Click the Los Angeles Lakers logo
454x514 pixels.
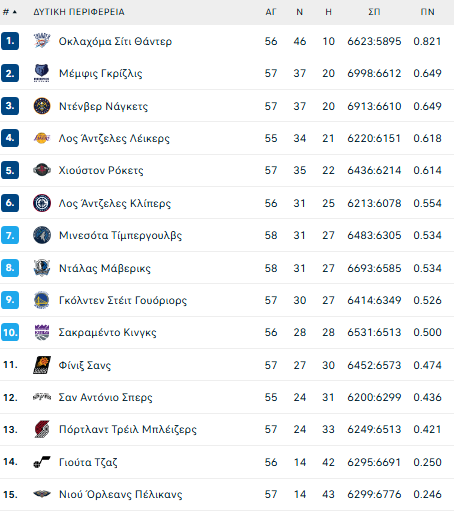[42, 138]
